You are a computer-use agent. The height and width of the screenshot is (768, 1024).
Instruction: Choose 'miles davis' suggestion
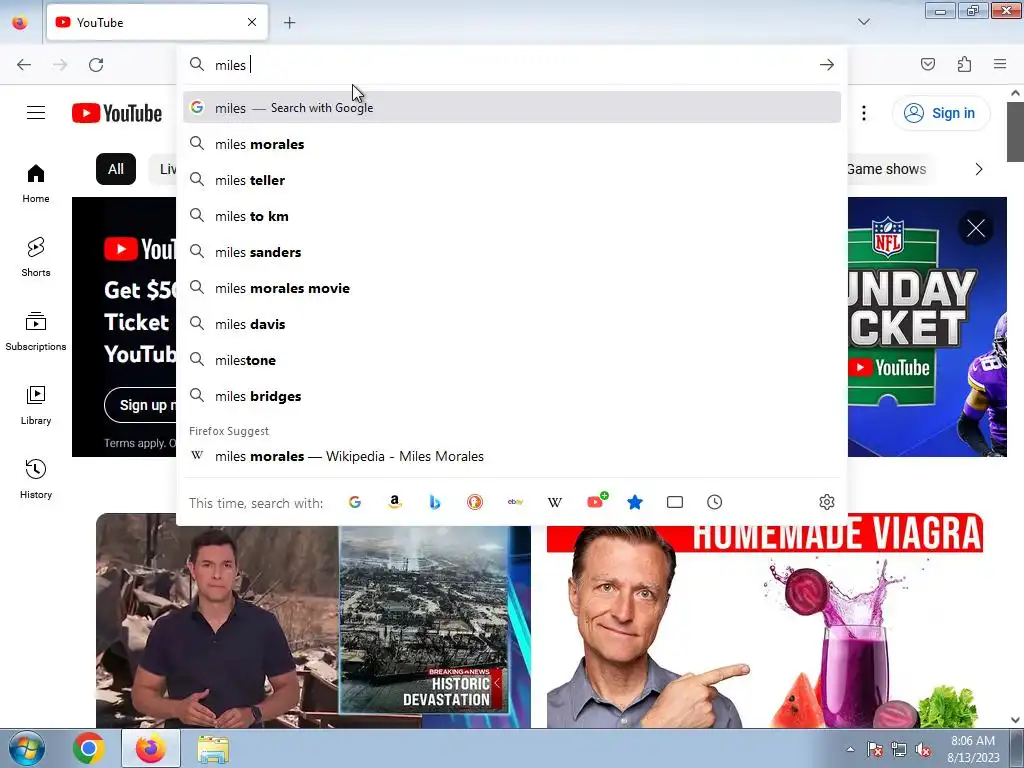512,324
